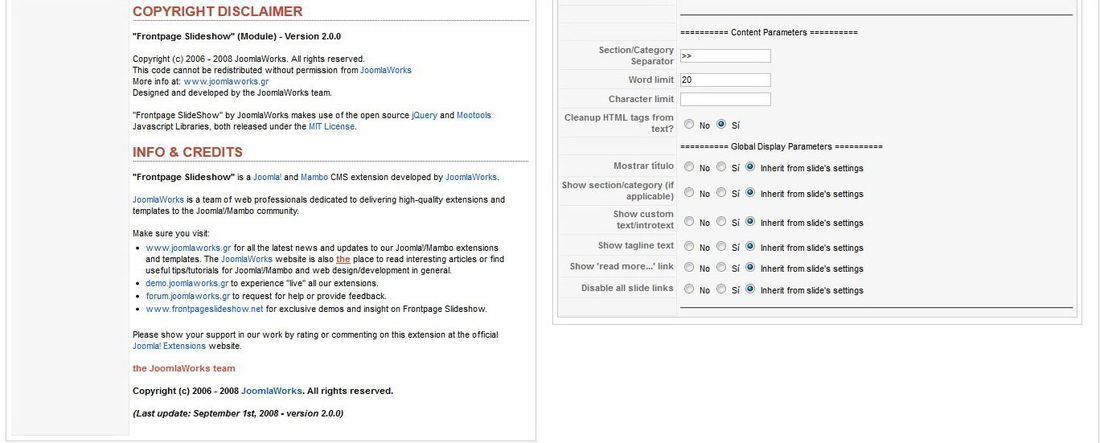Follow the Joomla! CMS link

[x=267, y=177]
